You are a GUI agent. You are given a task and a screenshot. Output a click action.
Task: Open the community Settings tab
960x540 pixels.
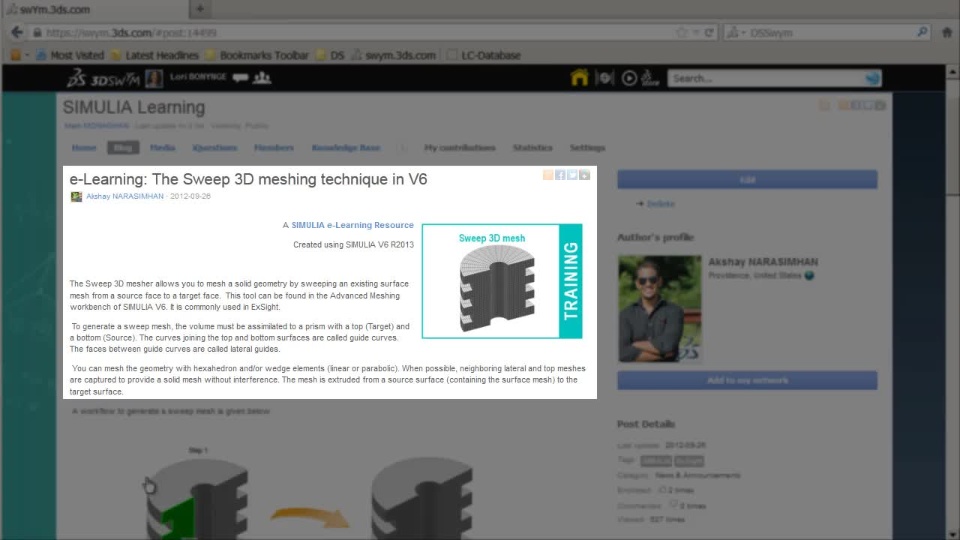[587, 148]
